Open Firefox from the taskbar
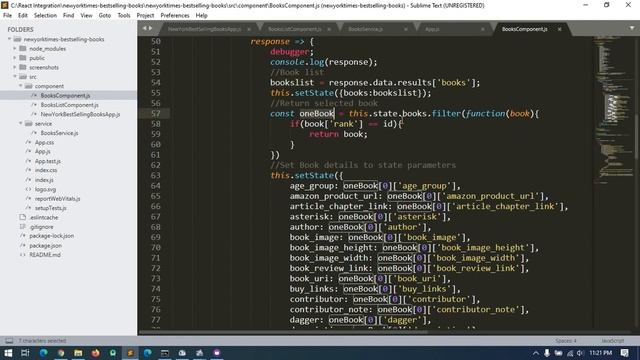 point(96,353)
